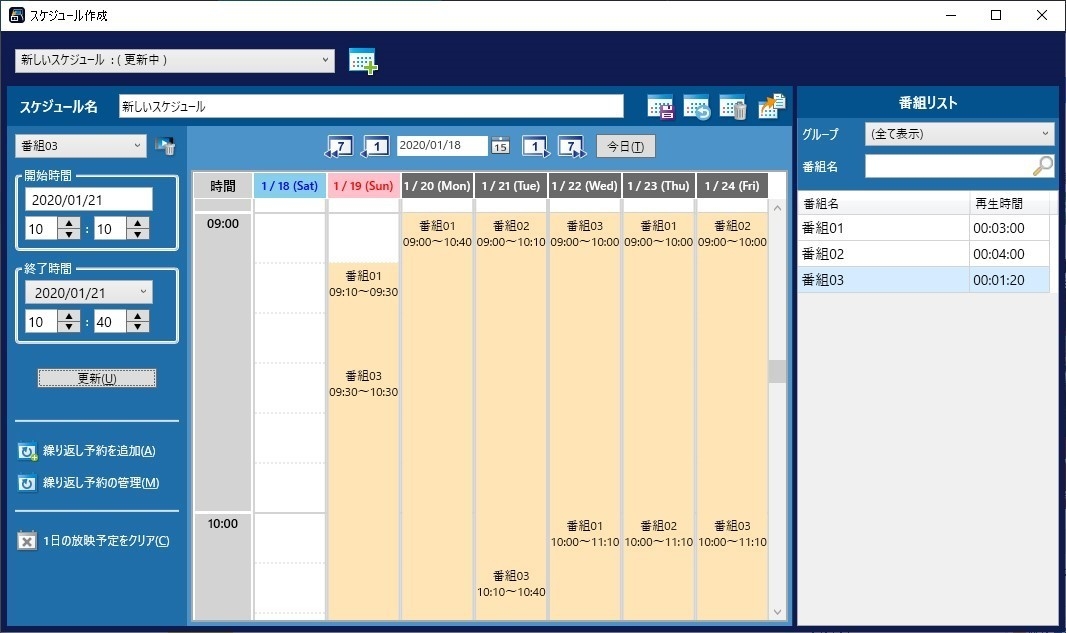Select the 1/19 (Sun) day column header
Screen dimensions: 1066x633
tap(362, 185)
